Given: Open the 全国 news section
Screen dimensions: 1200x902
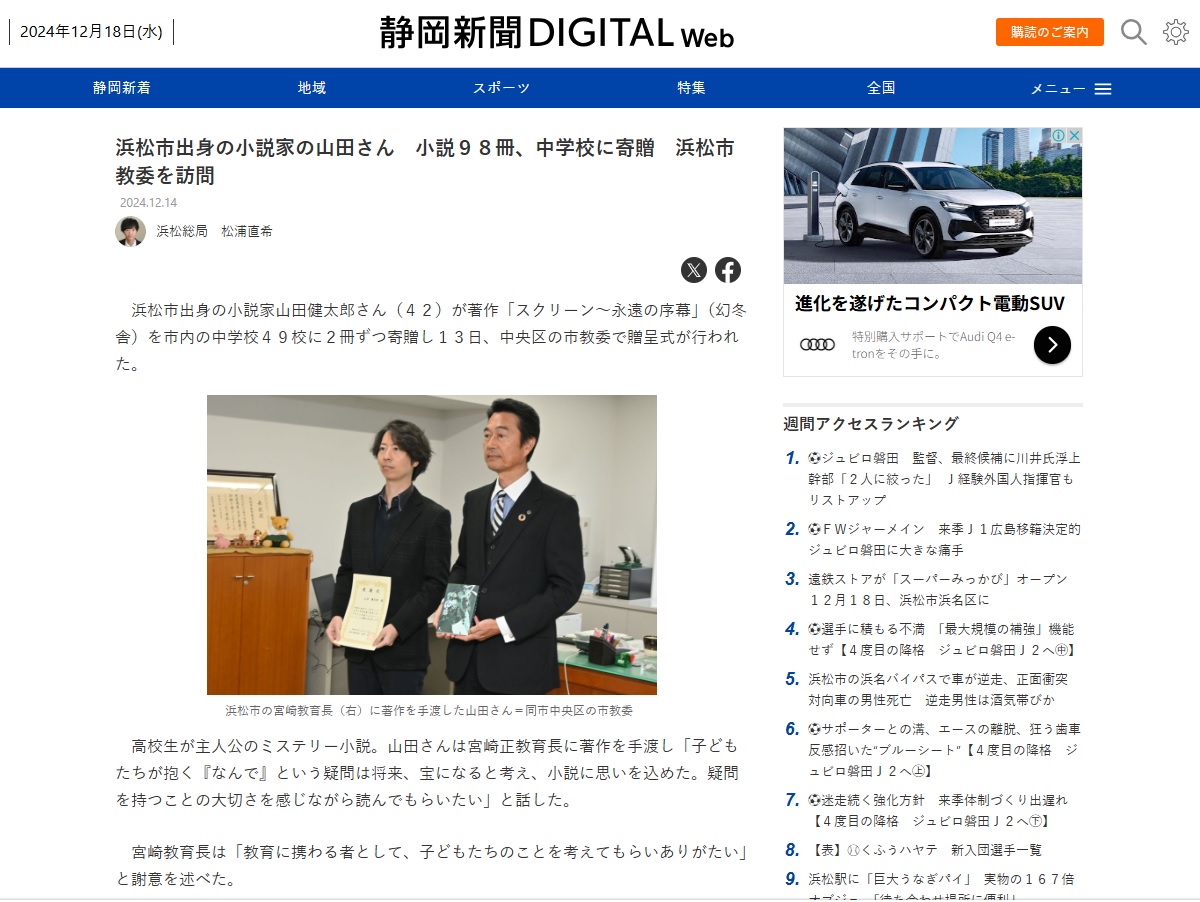Looking at the screenshot, I should tap(881, 88).
